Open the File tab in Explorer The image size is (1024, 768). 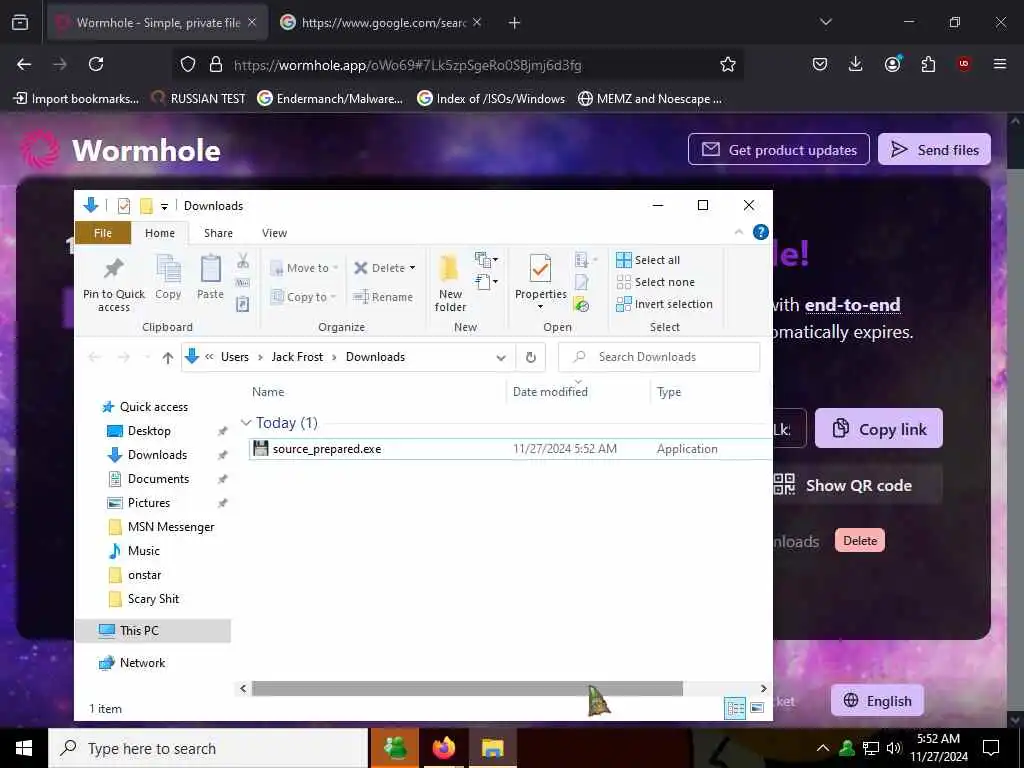click(x=103, y=233)
